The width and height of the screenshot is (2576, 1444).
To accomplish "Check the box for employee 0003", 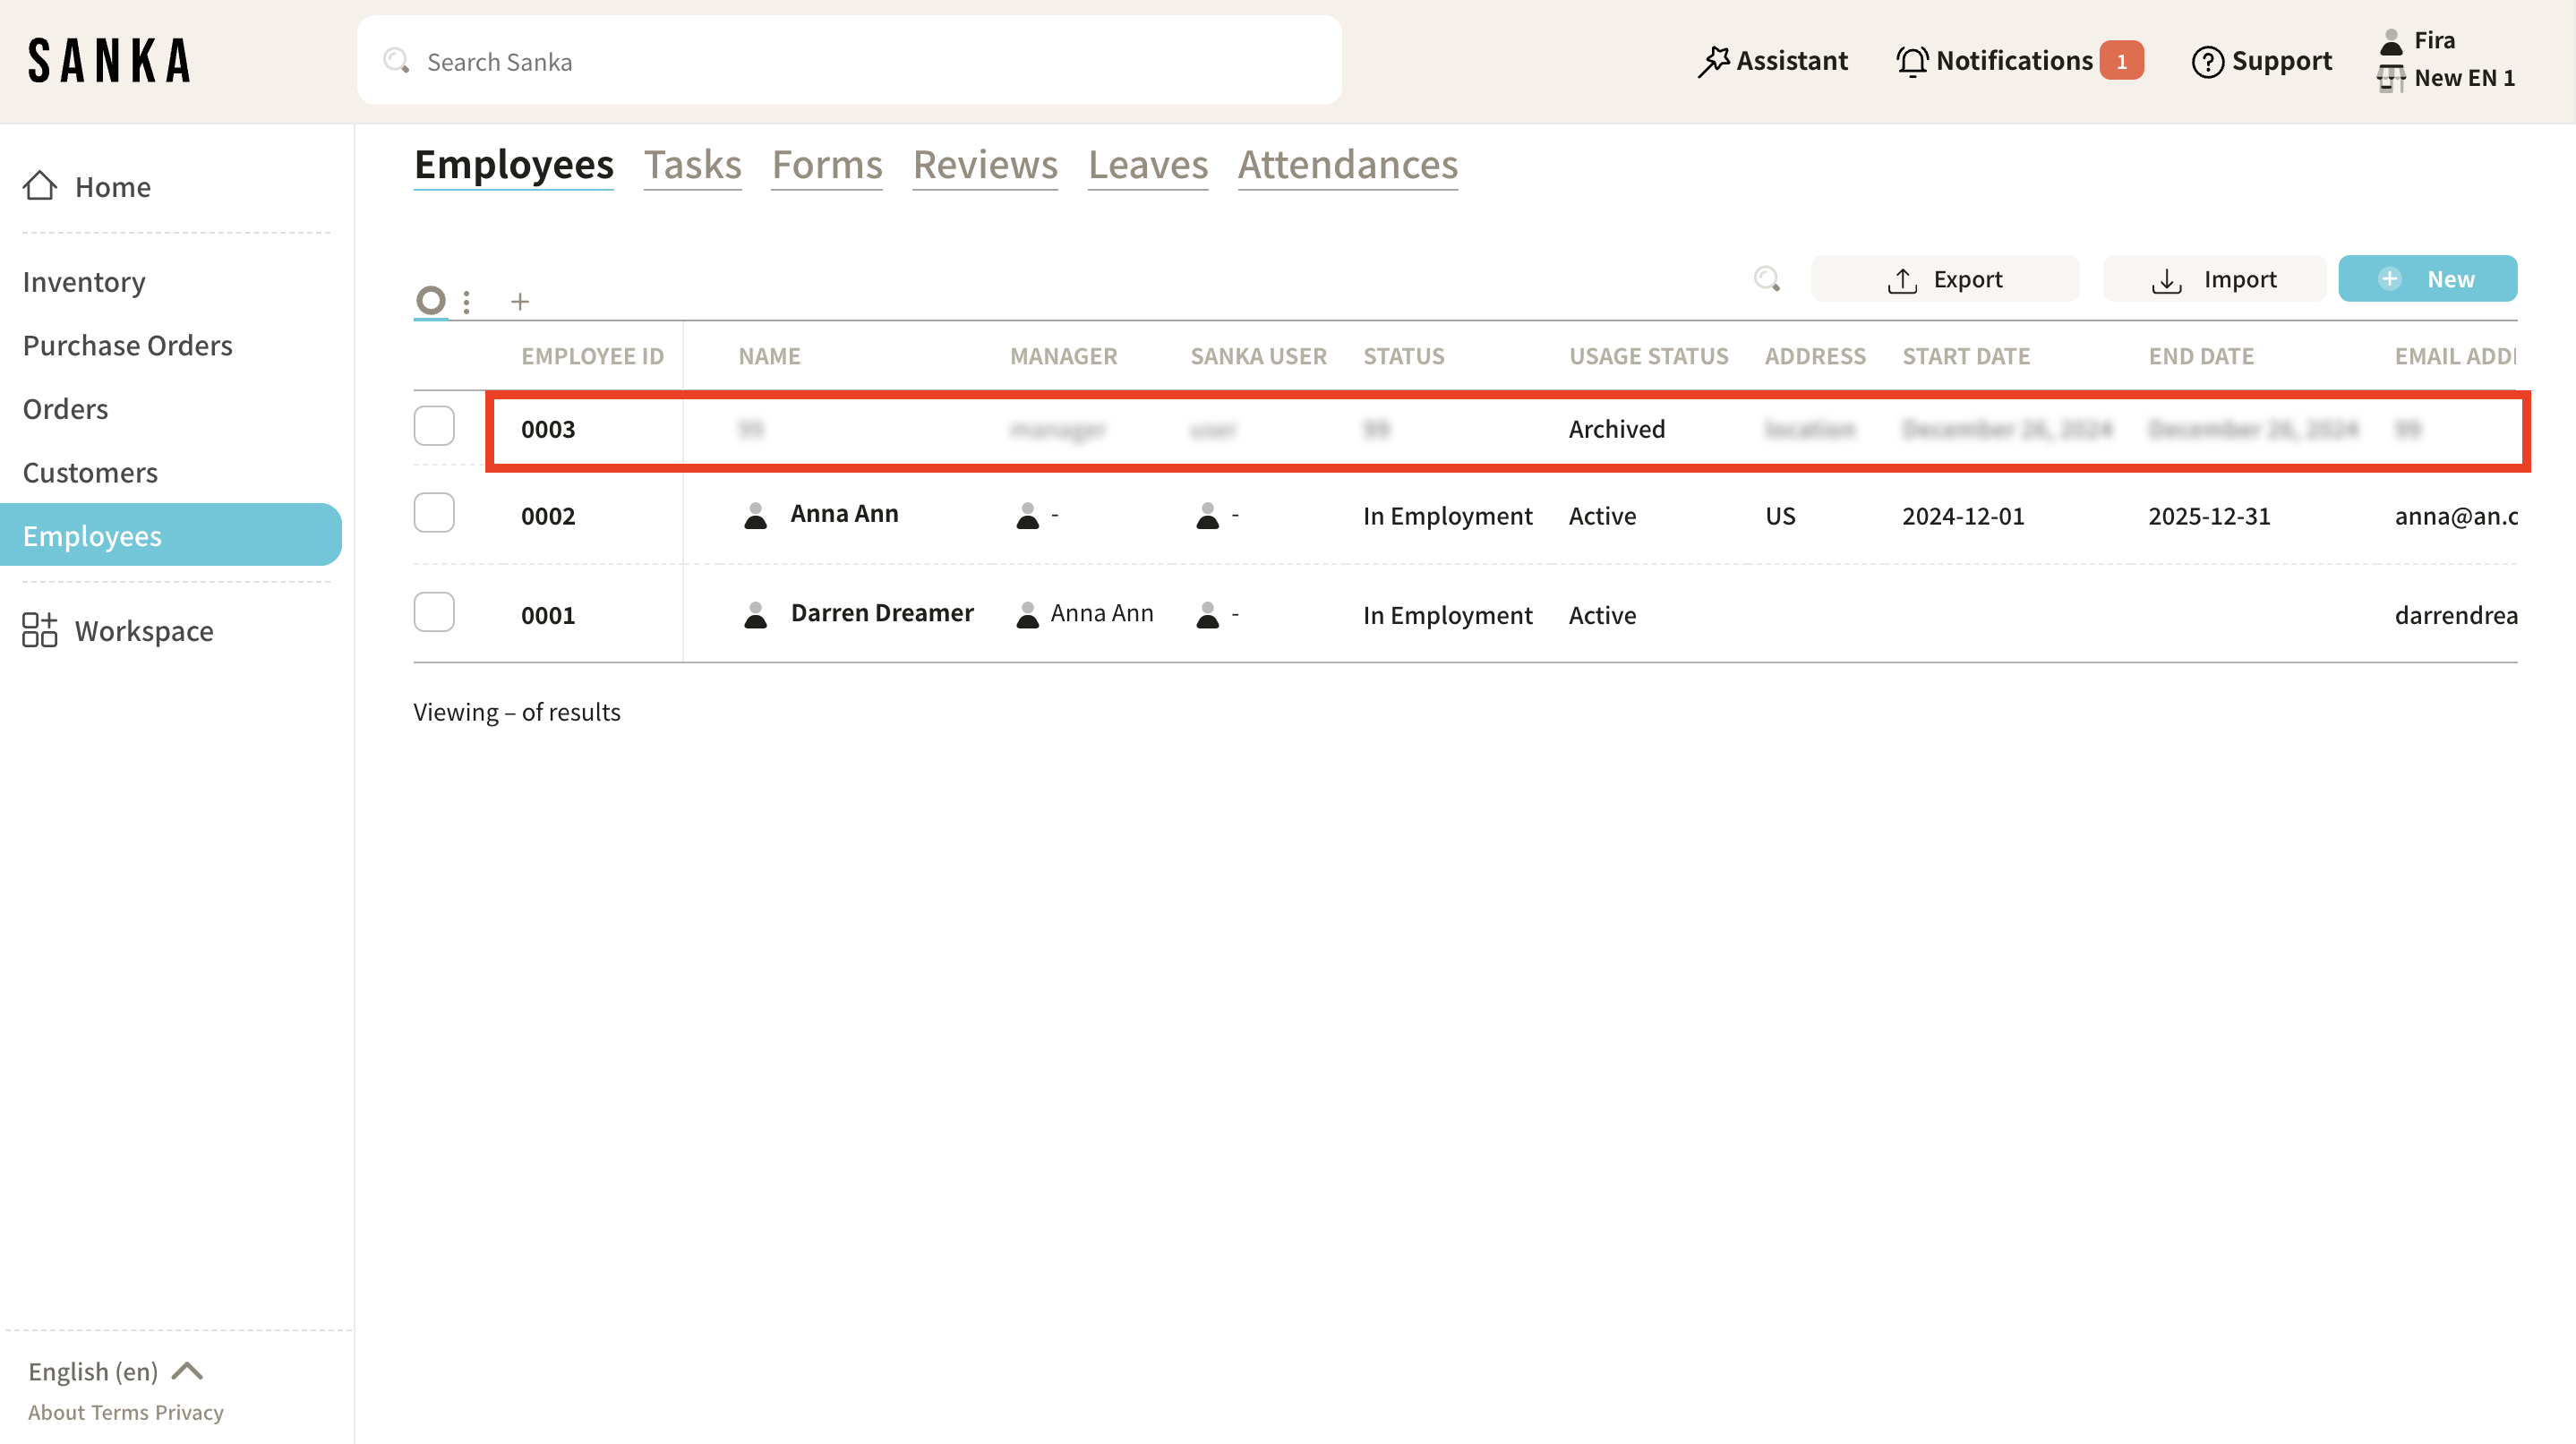I will click(x=434, y=427).
